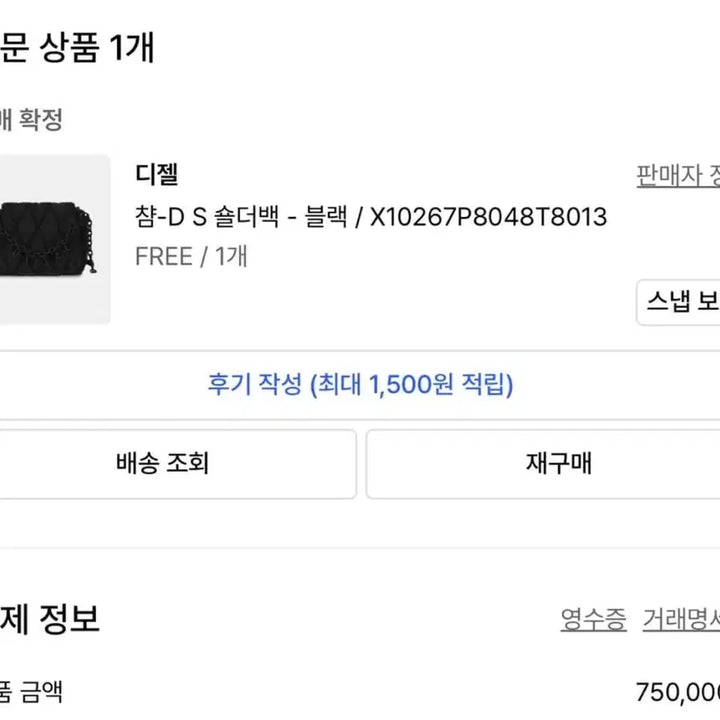Screen dimensions: 720x720
Task: Click the FREE / 1개 option text
Action: pyautogui.click(x=191, y=256)
